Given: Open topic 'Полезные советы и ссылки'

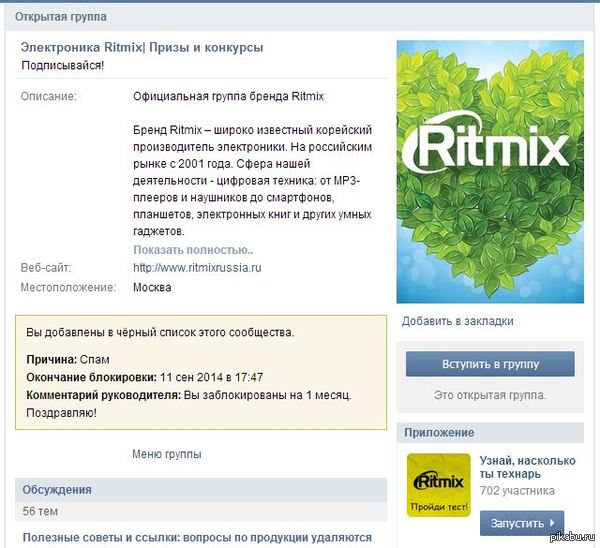Looking at the screenshot, I should point(197,538).
